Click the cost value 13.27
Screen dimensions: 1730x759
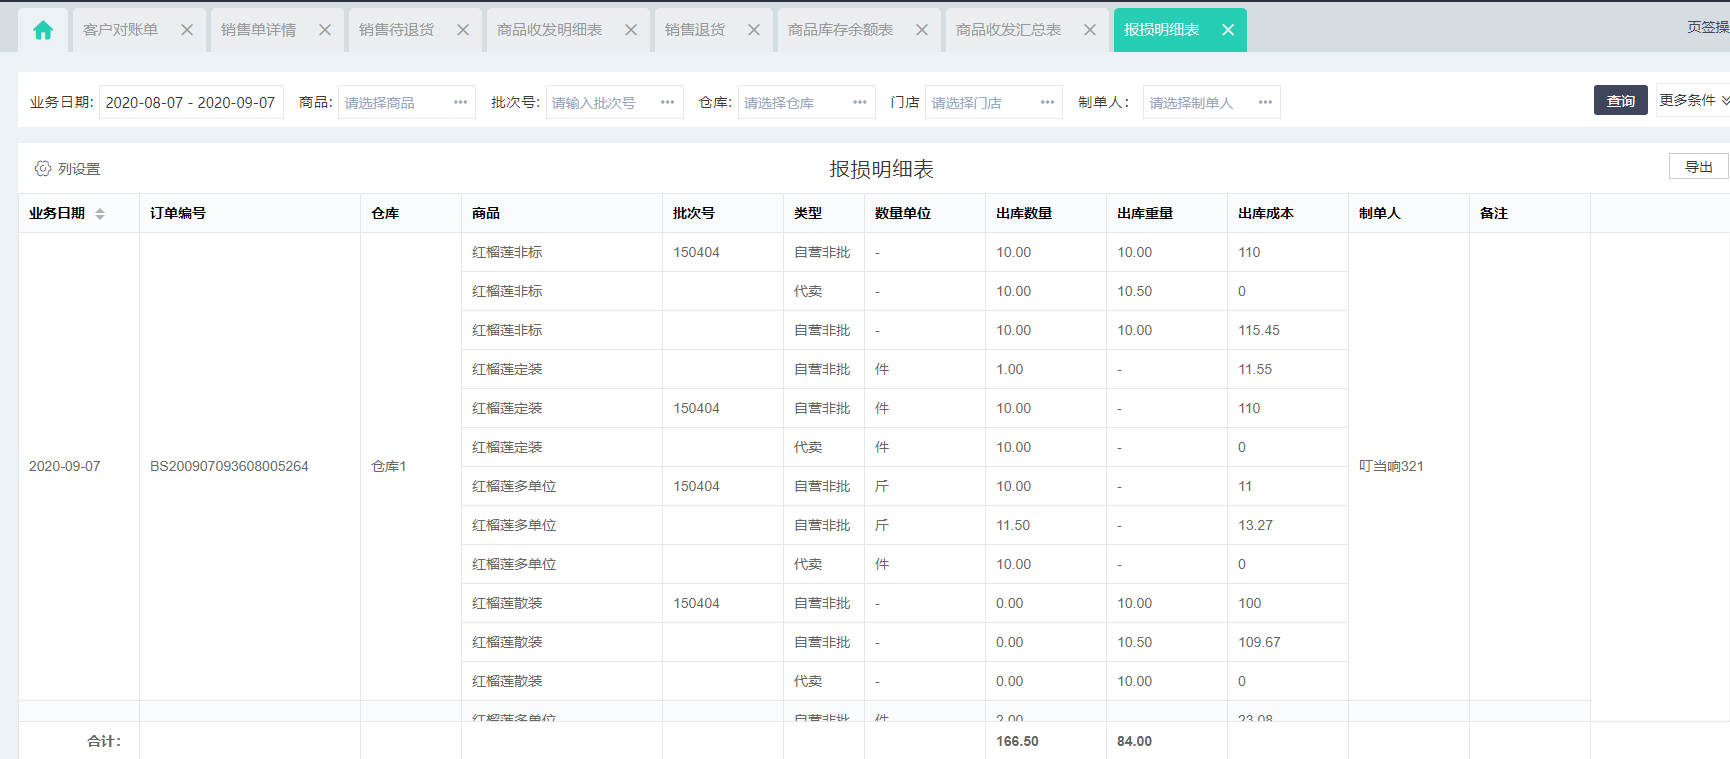coord(1255,526)
